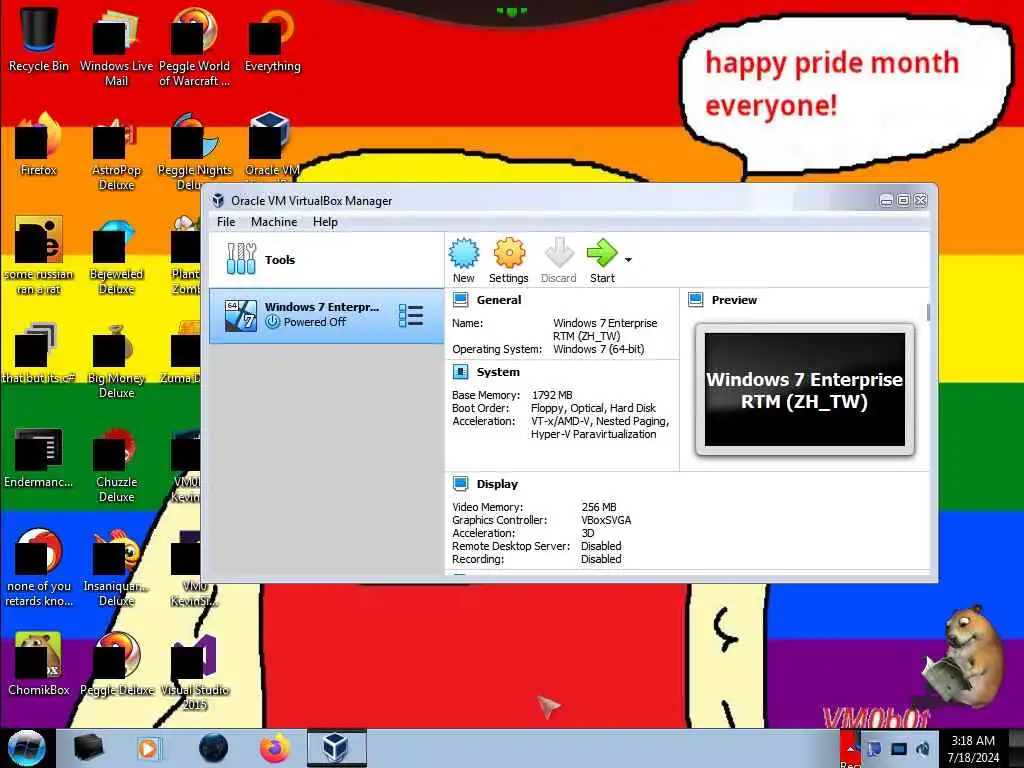Expand the Start button dropdown arrow
This screenshot has height=768, width=1024.
point(628,260)
